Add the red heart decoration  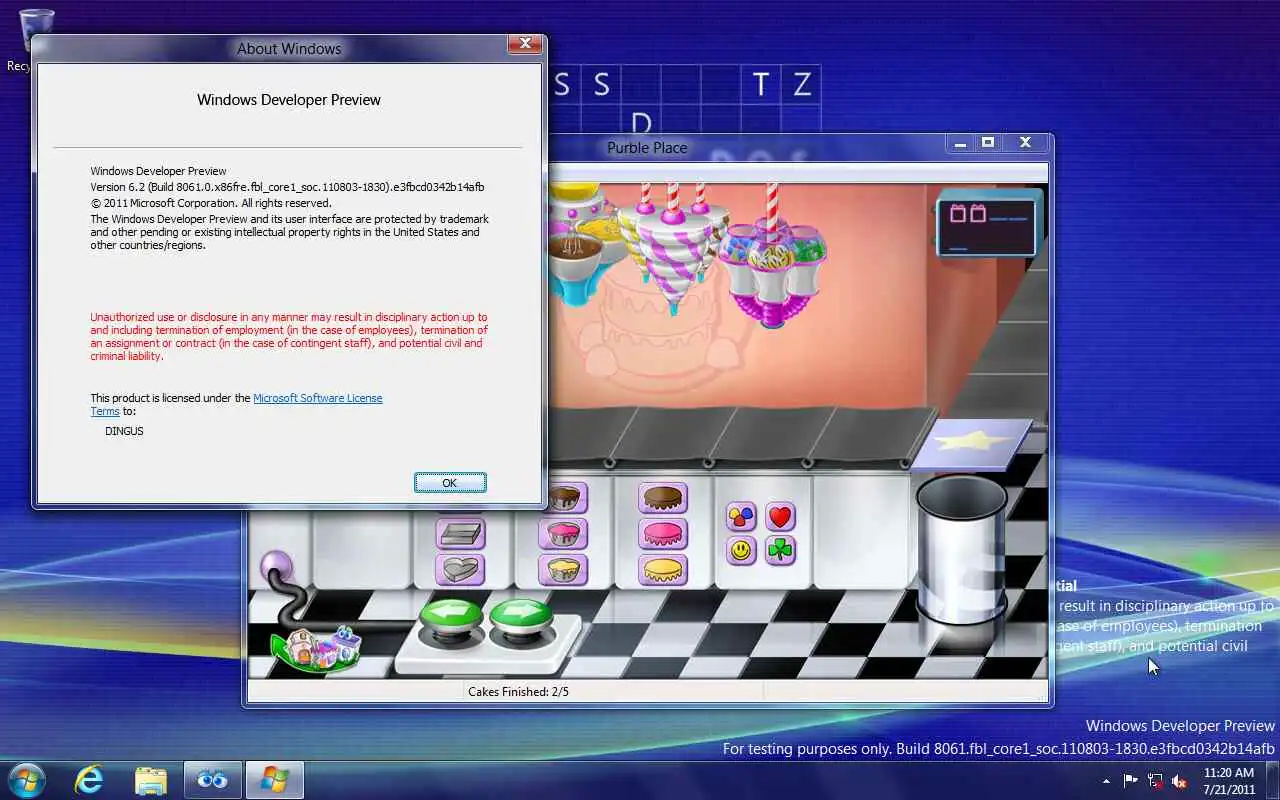coord(780,517)
